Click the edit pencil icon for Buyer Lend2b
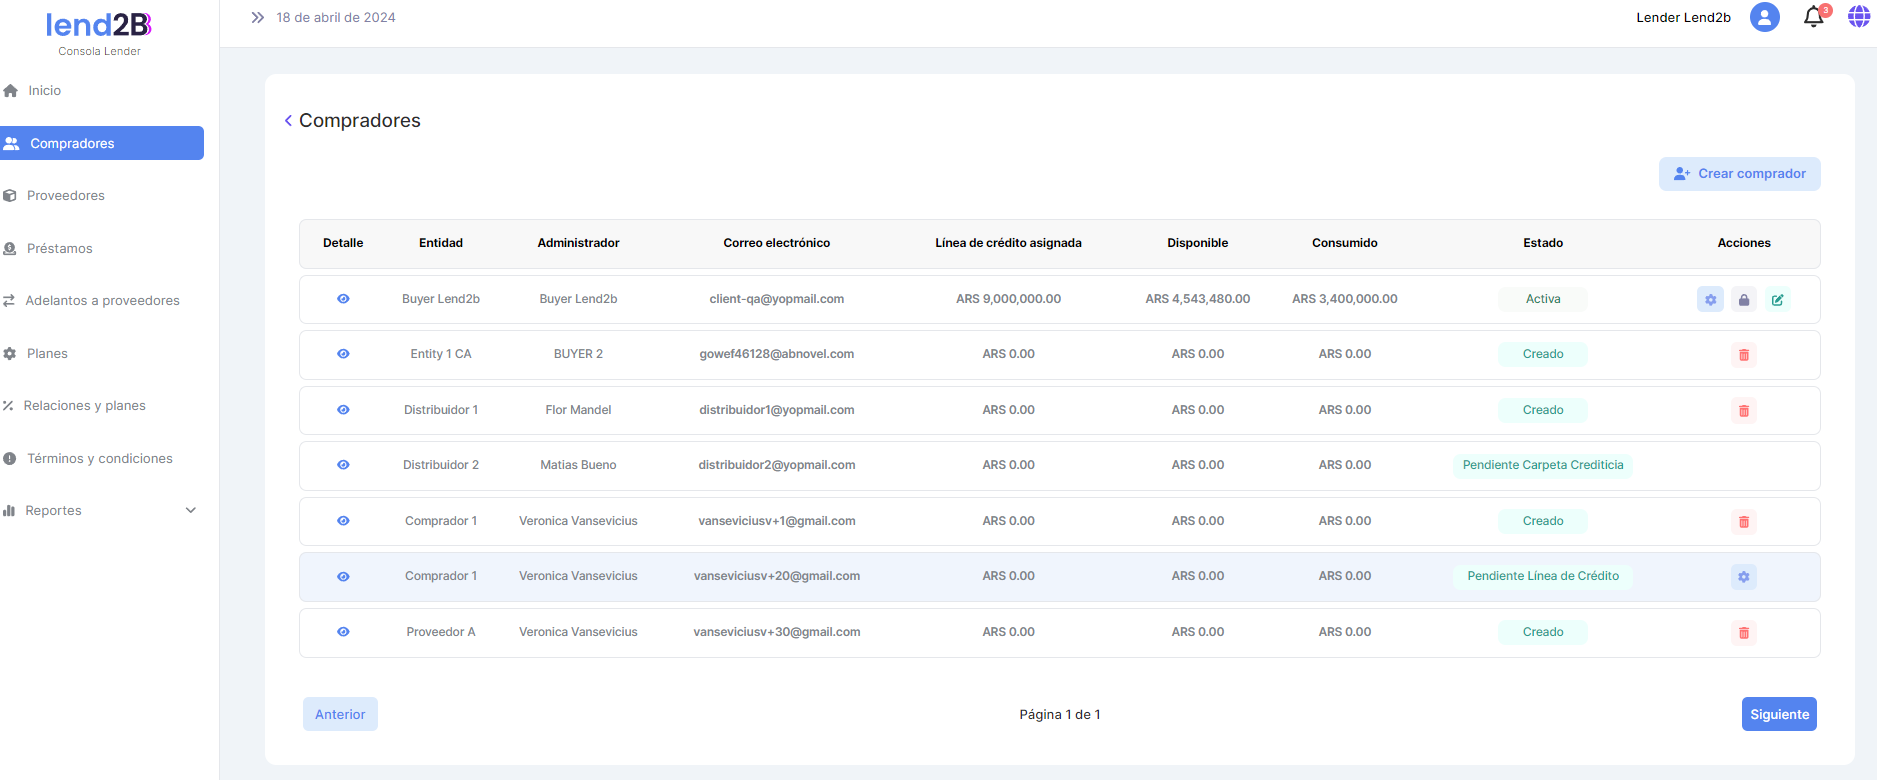Image resolution: width=1877 pixels, height=780 pixels. (x=1777, y=299)
